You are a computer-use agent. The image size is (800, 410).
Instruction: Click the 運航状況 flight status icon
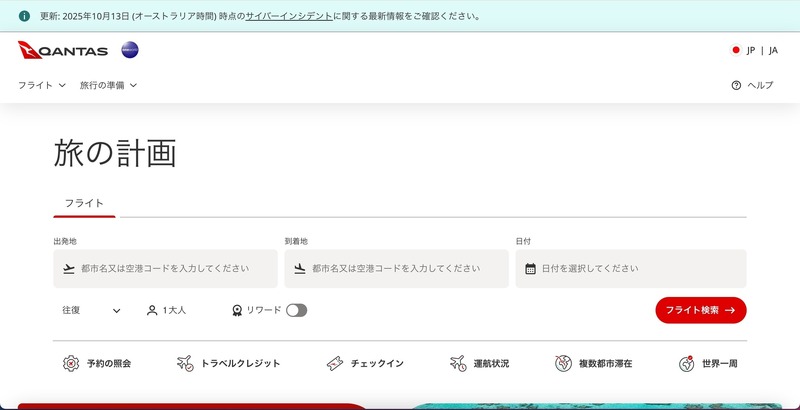458,363
